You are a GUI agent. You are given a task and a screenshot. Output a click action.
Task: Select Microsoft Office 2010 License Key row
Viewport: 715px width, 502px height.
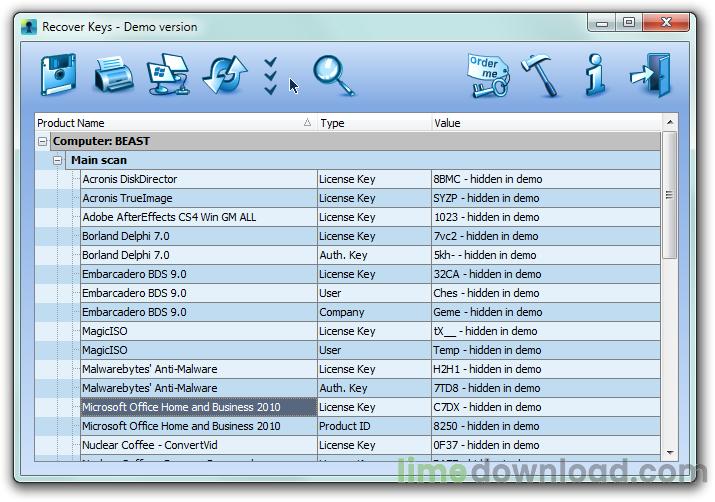370,407
